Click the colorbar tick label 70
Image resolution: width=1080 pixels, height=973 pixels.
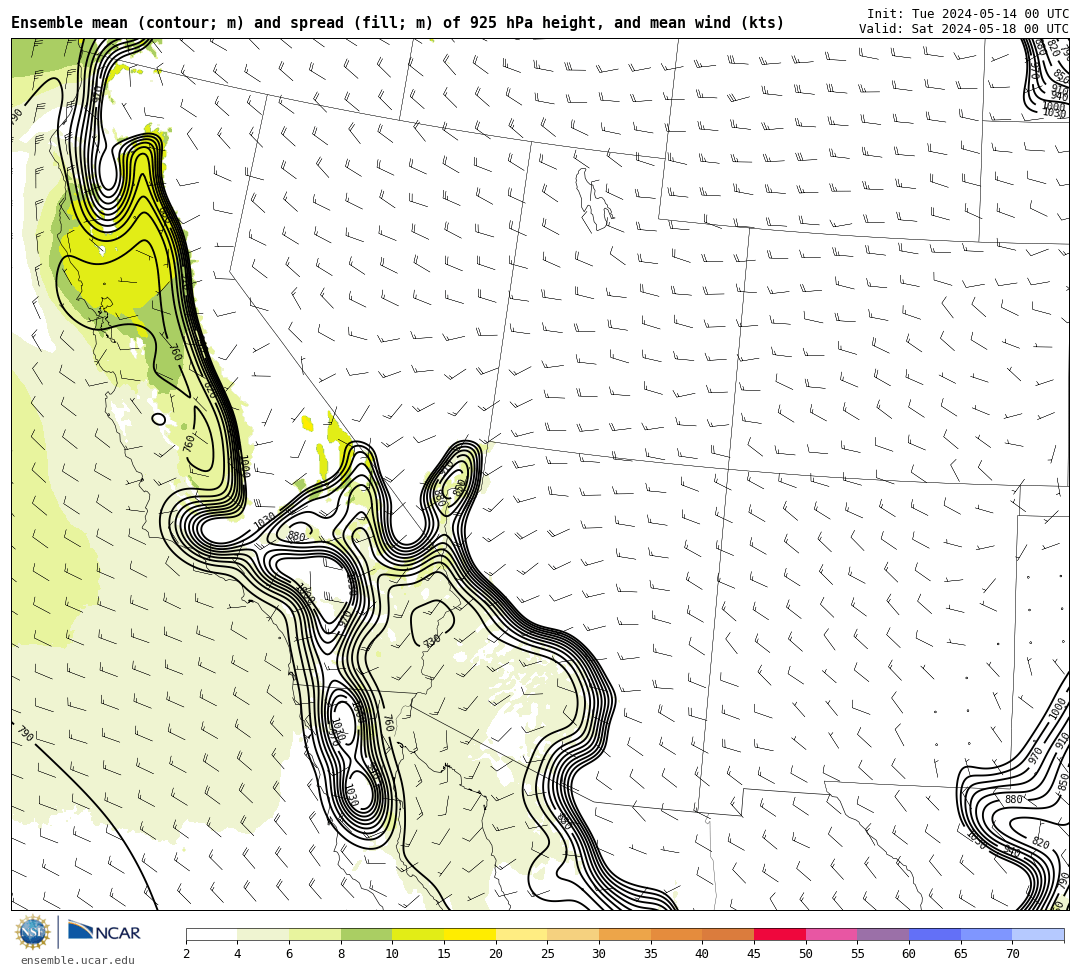[1012, 954]
